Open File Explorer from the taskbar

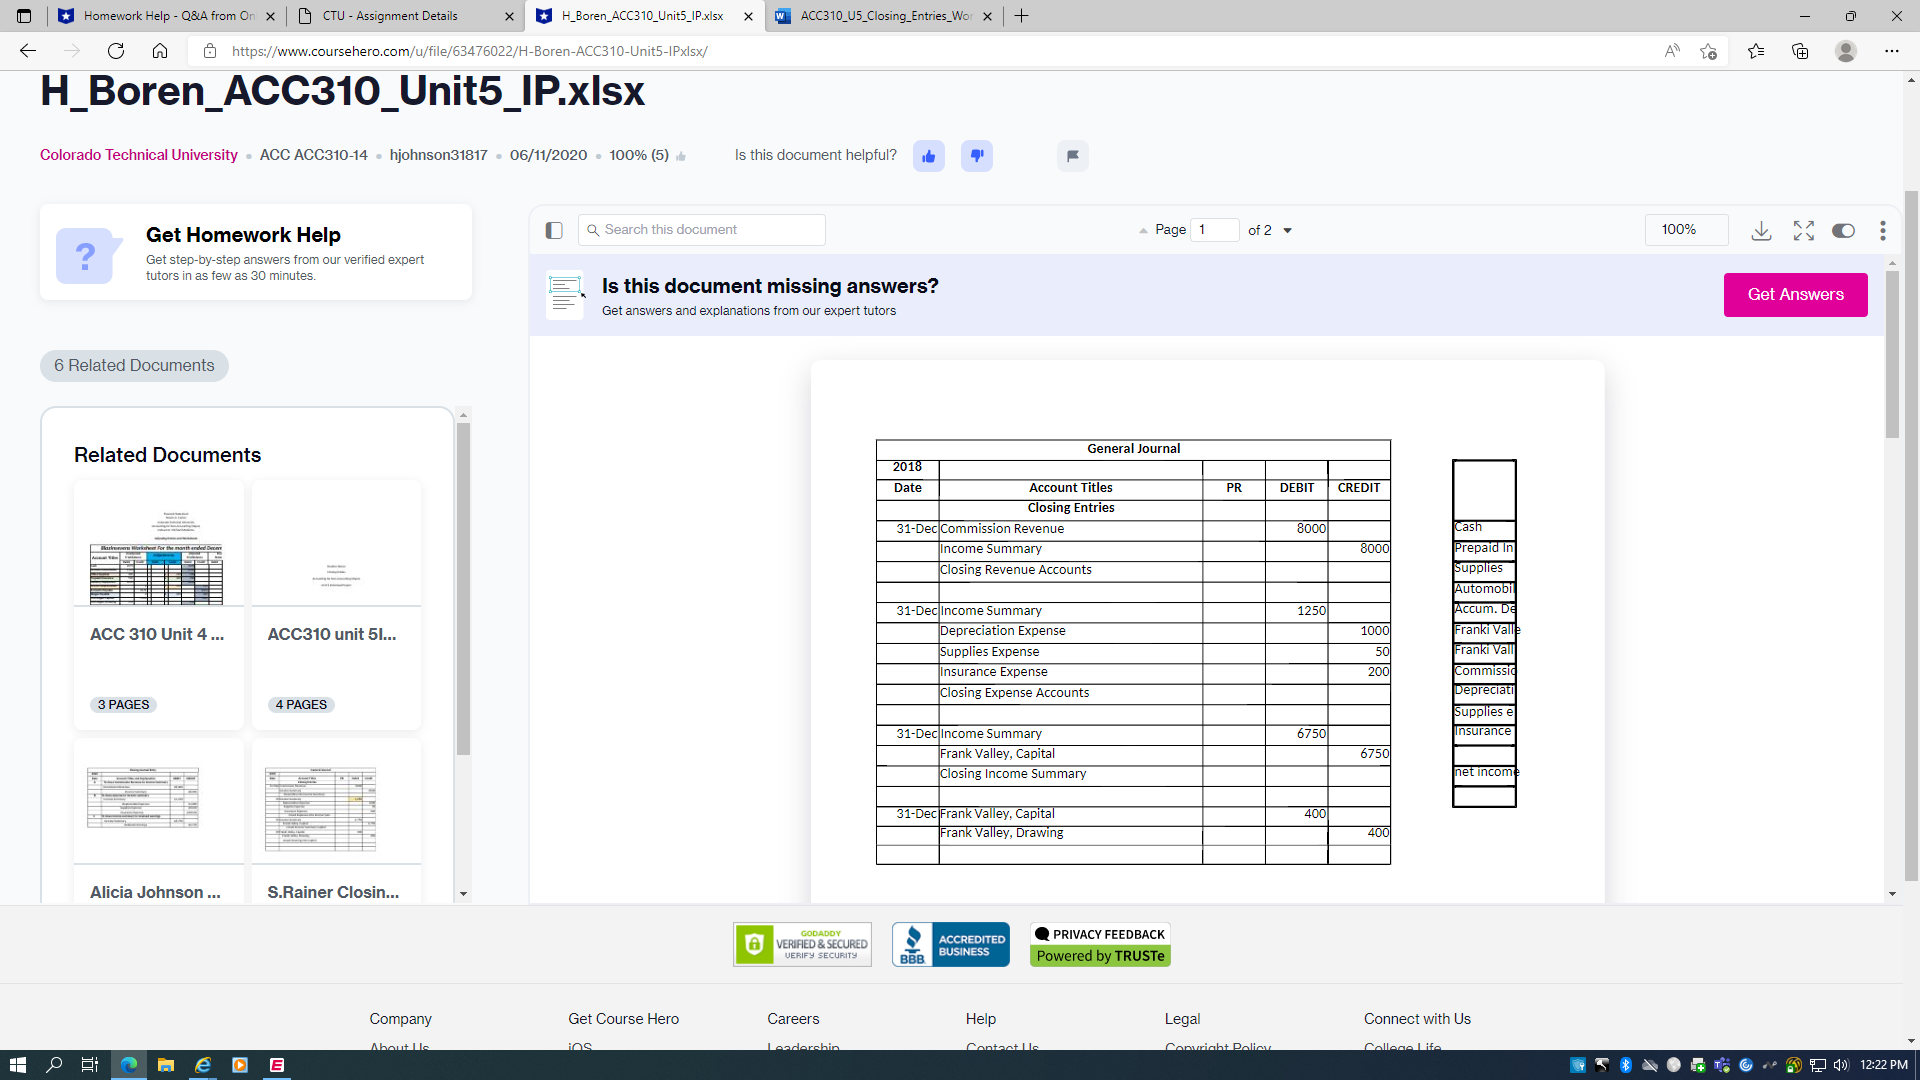pos(166,1065)
